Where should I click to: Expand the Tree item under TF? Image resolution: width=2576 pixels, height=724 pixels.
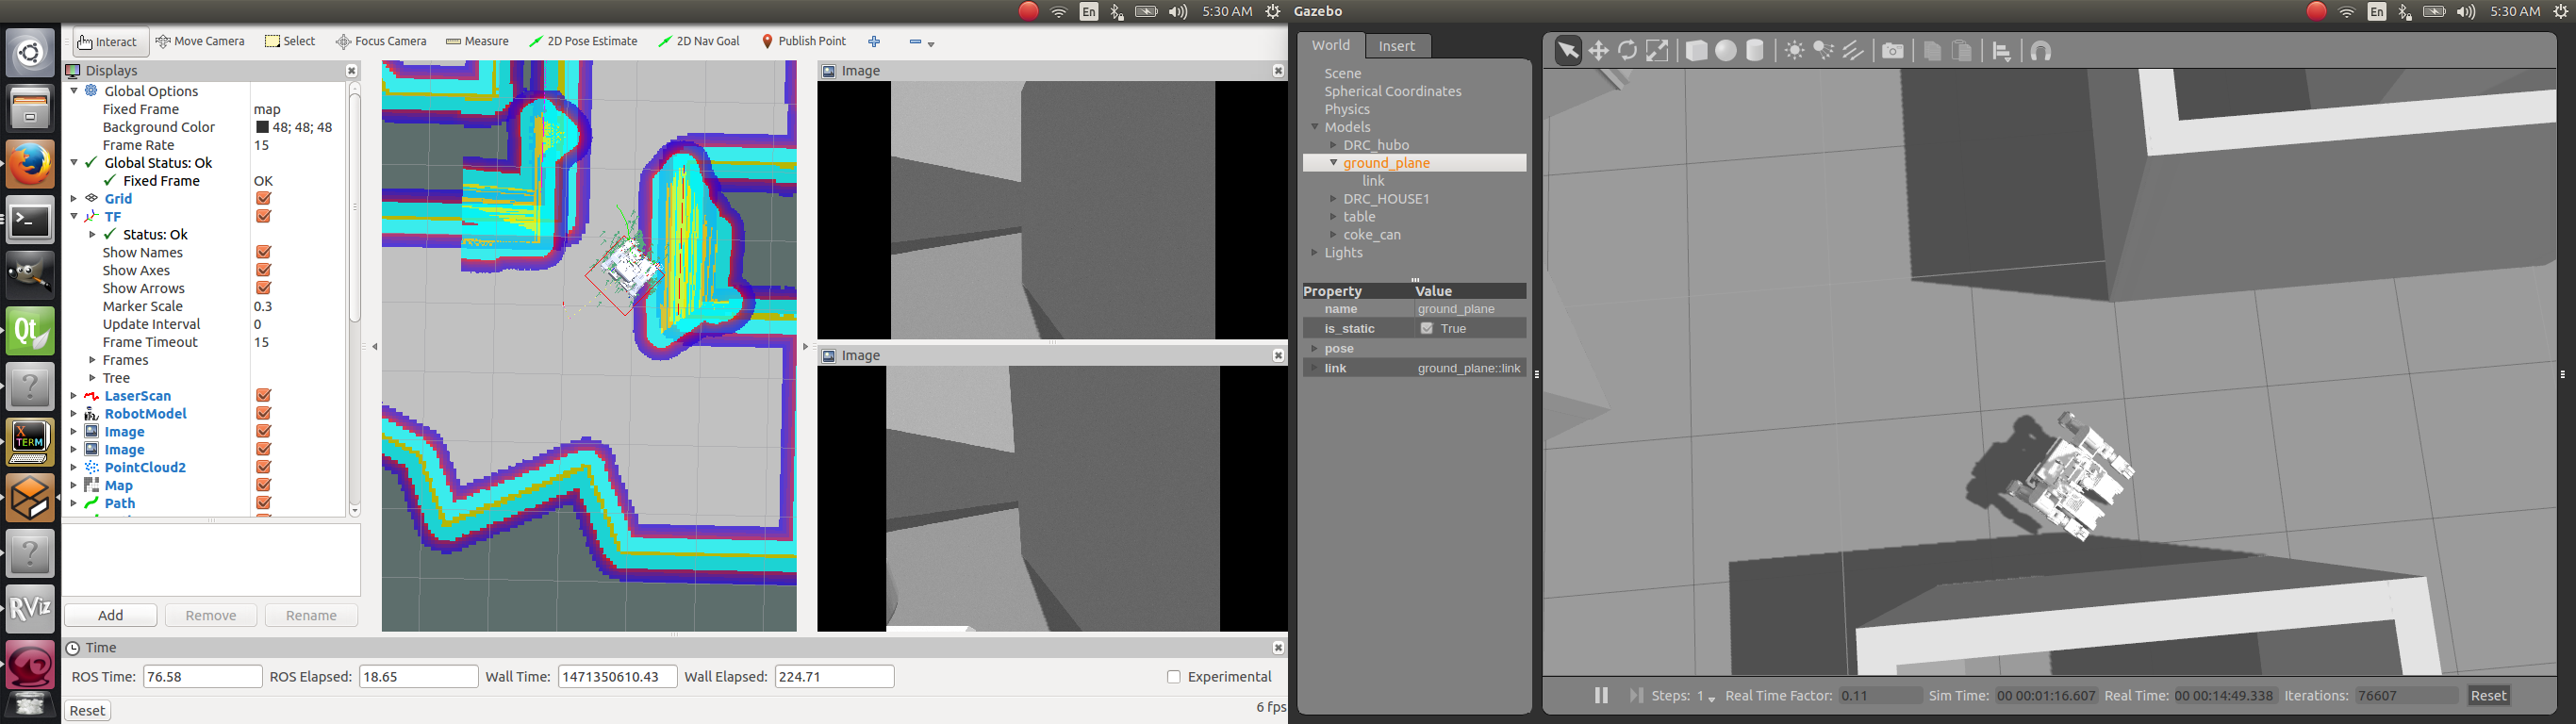point(92,378)
